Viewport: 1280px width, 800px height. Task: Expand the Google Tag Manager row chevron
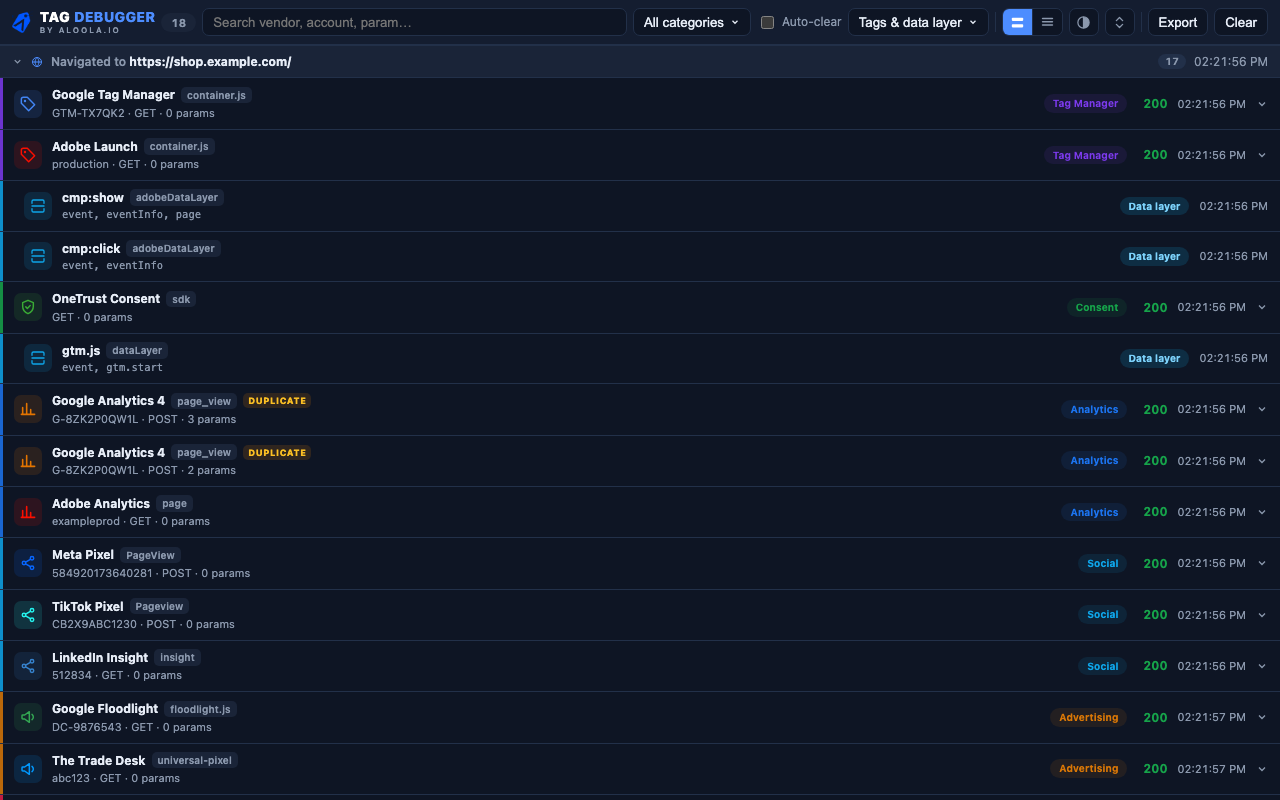(x=1262, y=104)
